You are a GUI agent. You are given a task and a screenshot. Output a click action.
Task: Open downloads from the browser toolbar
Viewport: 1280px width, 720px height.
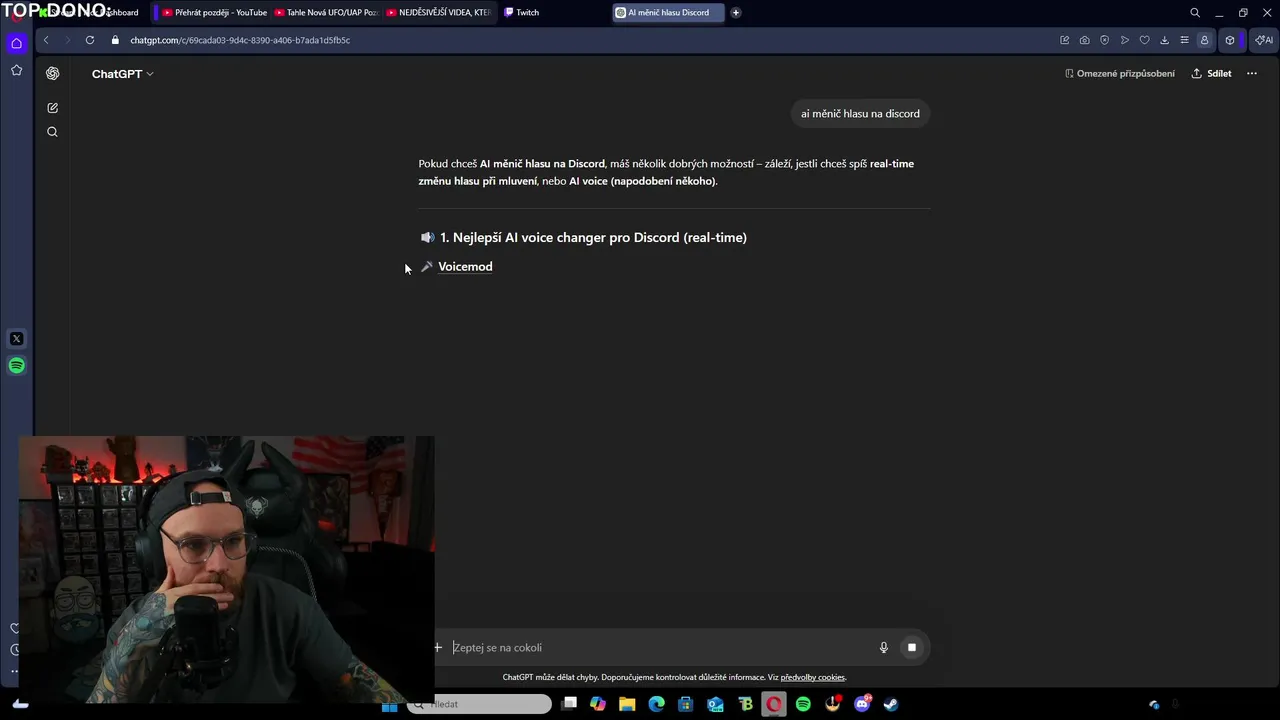coord(1164,40)
